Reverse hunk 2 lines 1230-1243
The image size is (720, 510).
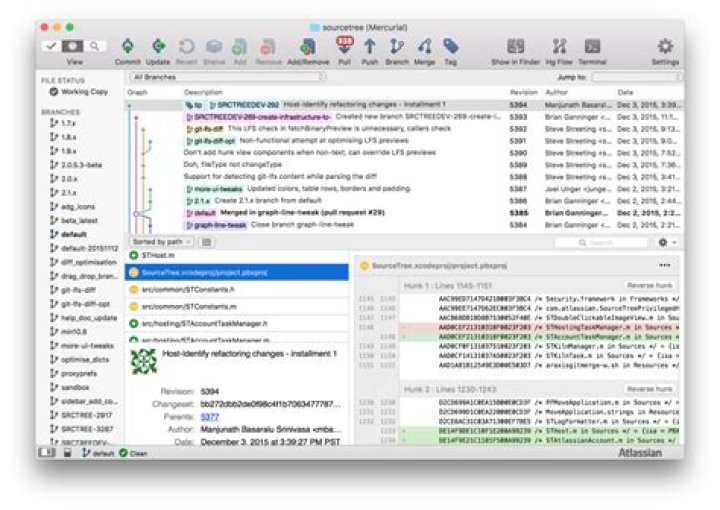click(649, 389)
